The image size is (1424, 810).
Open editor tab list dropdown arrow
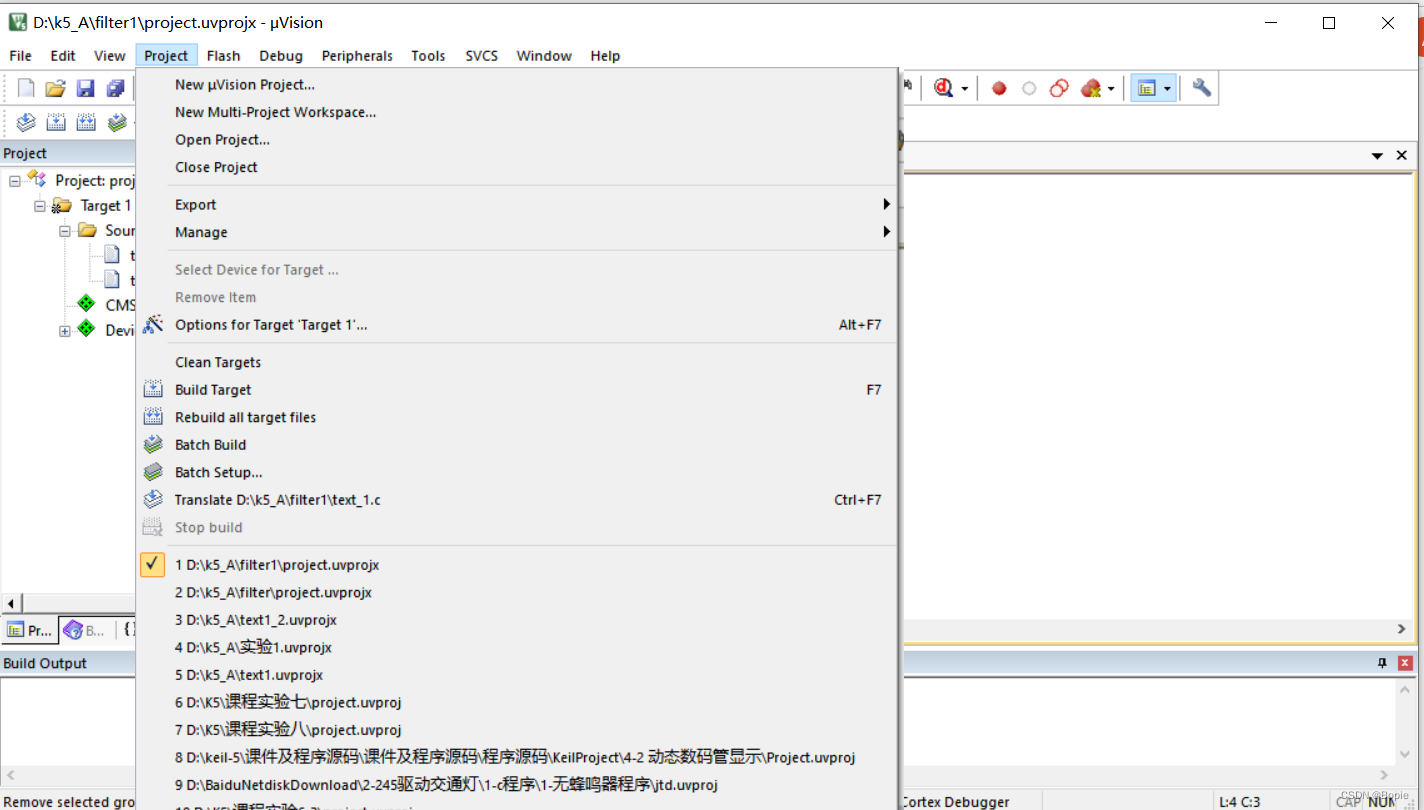(1377, 155)
